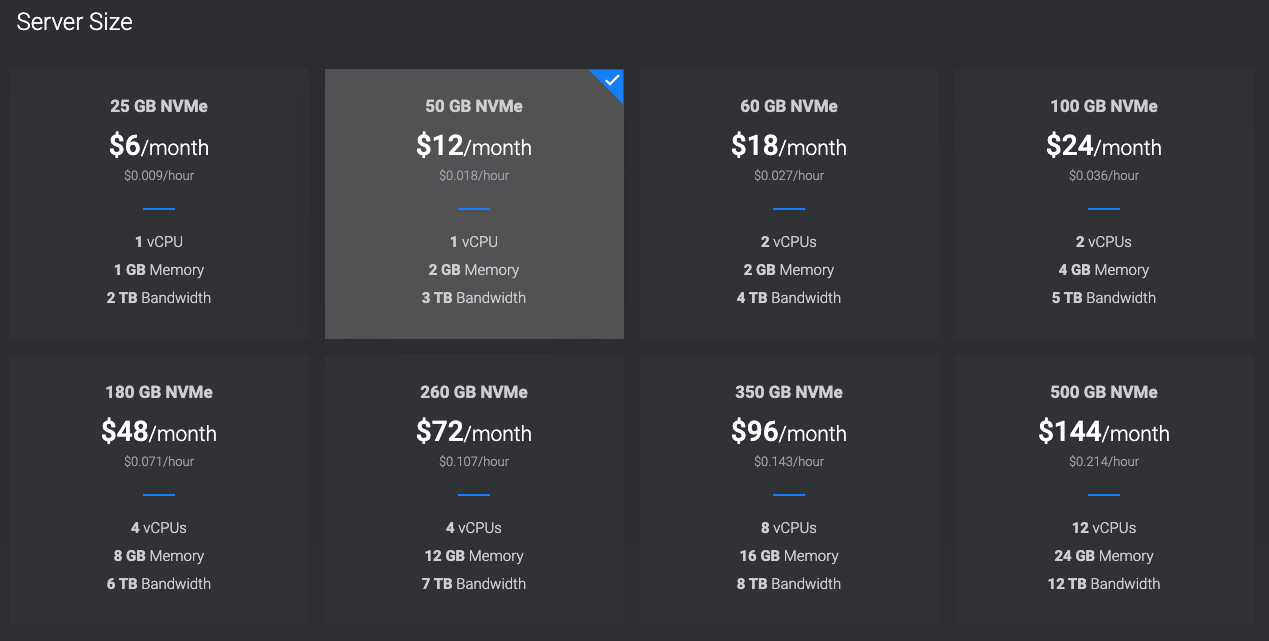Pick the 350 GB NVMe $96/month plan
This screenshot has width=1269, height=641.
789,490
